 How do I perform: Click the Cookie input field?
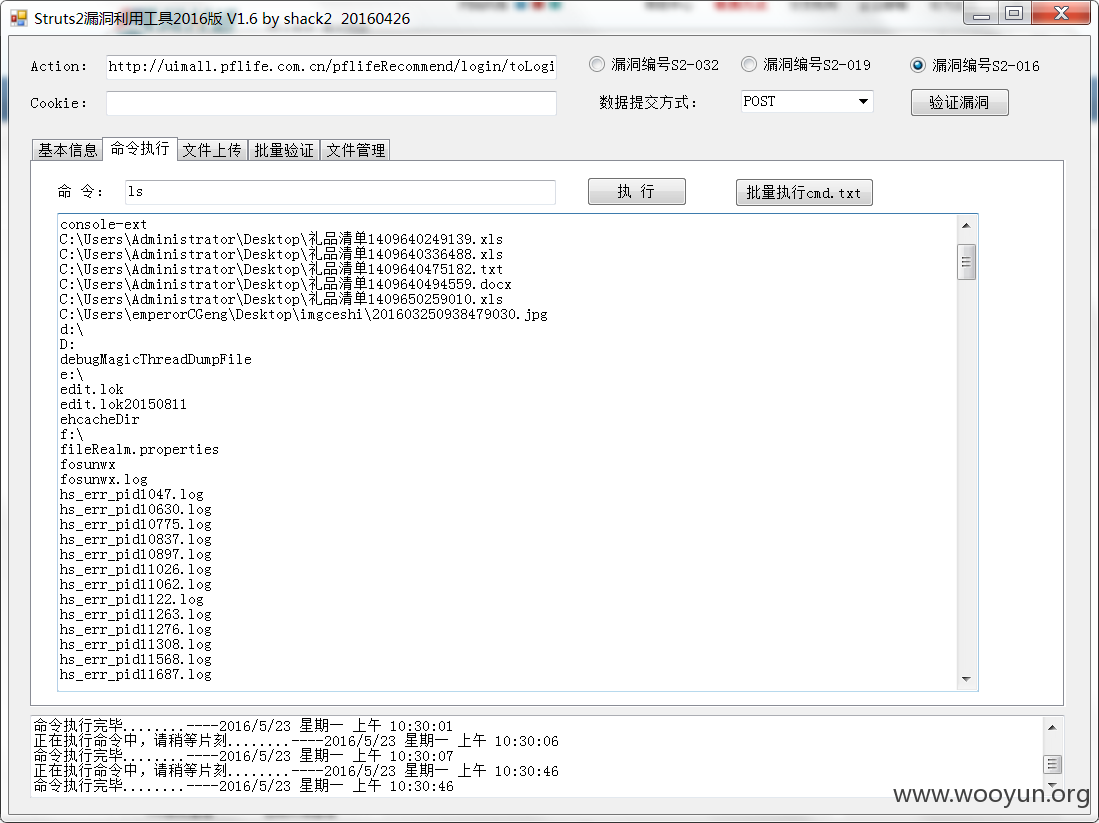click(x=331, y=103)
